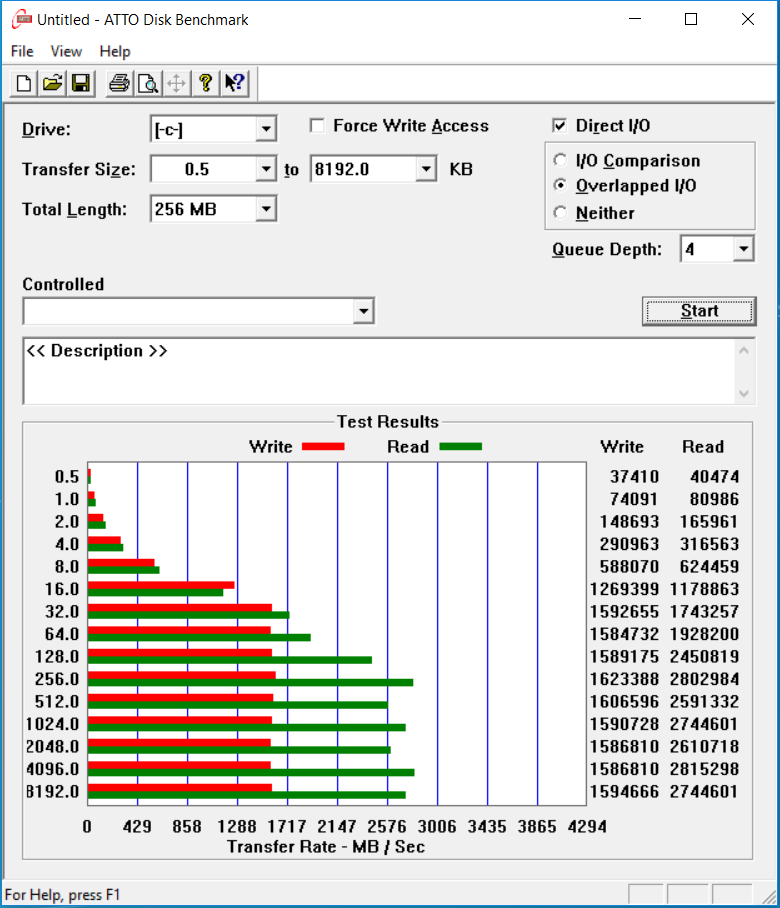The image size is (780, 908).
Task: Expand the Controlled dropdown list
Action: [x=363, y=311]
